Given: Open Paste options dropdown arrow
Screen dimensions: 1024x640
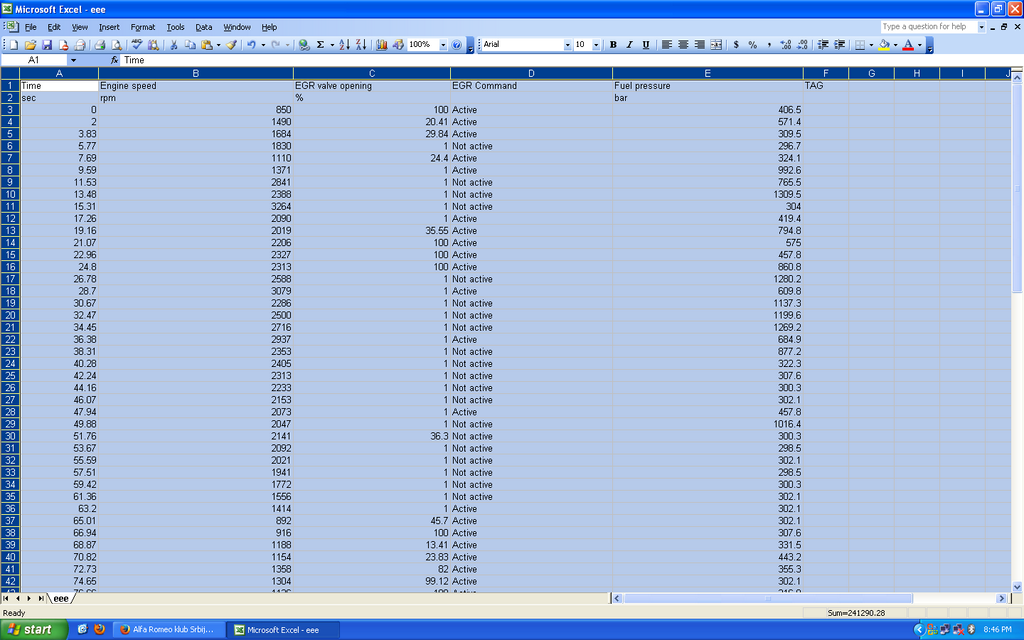Looking at the screenshot, I should 218,44.
